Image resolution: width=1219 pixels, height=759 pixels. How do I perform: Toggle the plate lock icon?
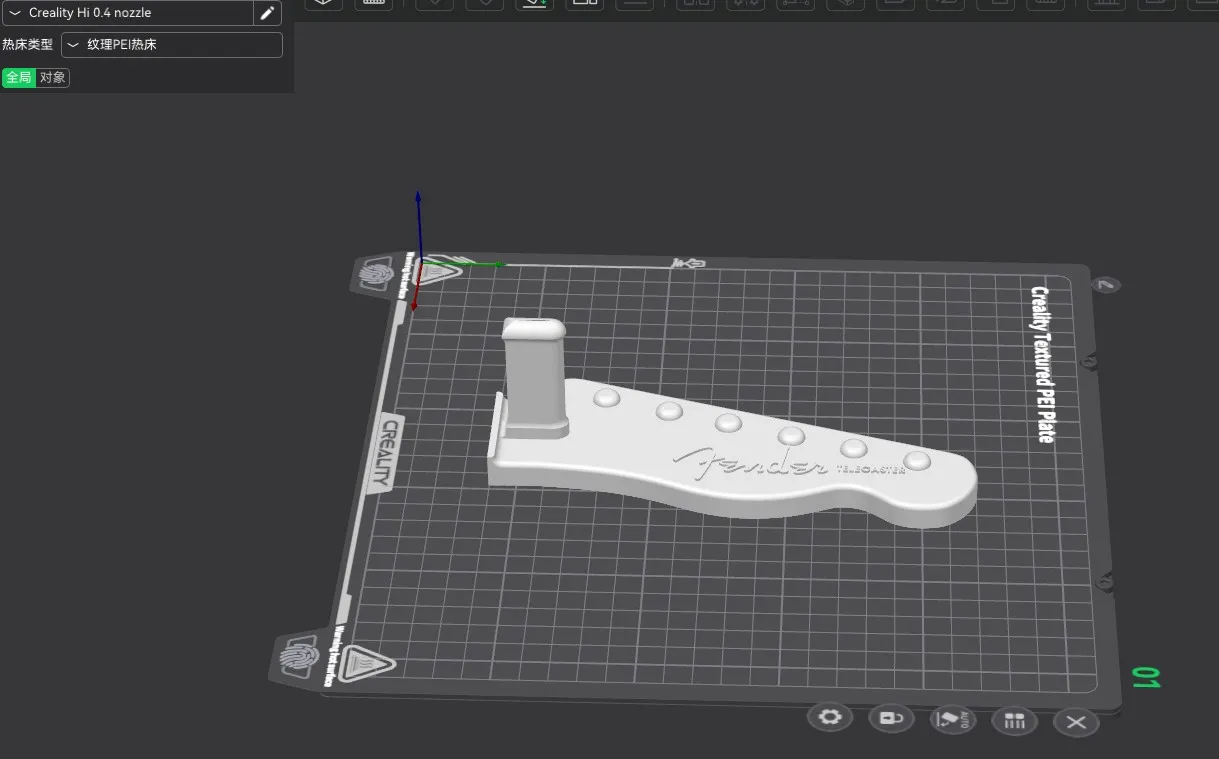point(889,718)
